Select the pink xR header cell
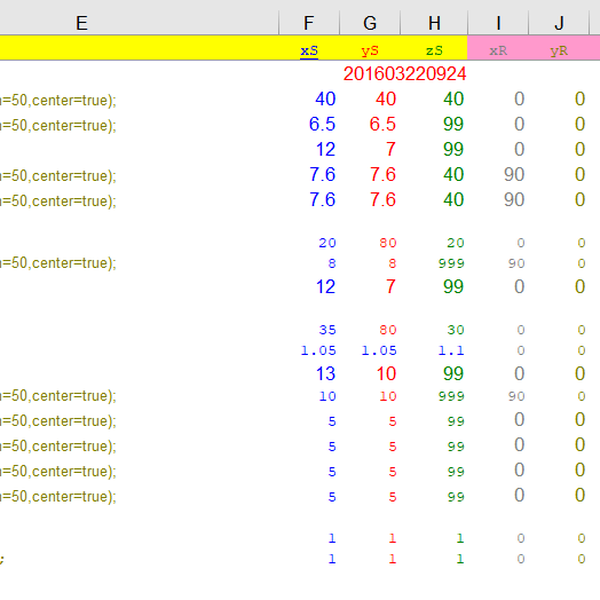The height and width of the screenshot is (600, 600). [497, 49]
